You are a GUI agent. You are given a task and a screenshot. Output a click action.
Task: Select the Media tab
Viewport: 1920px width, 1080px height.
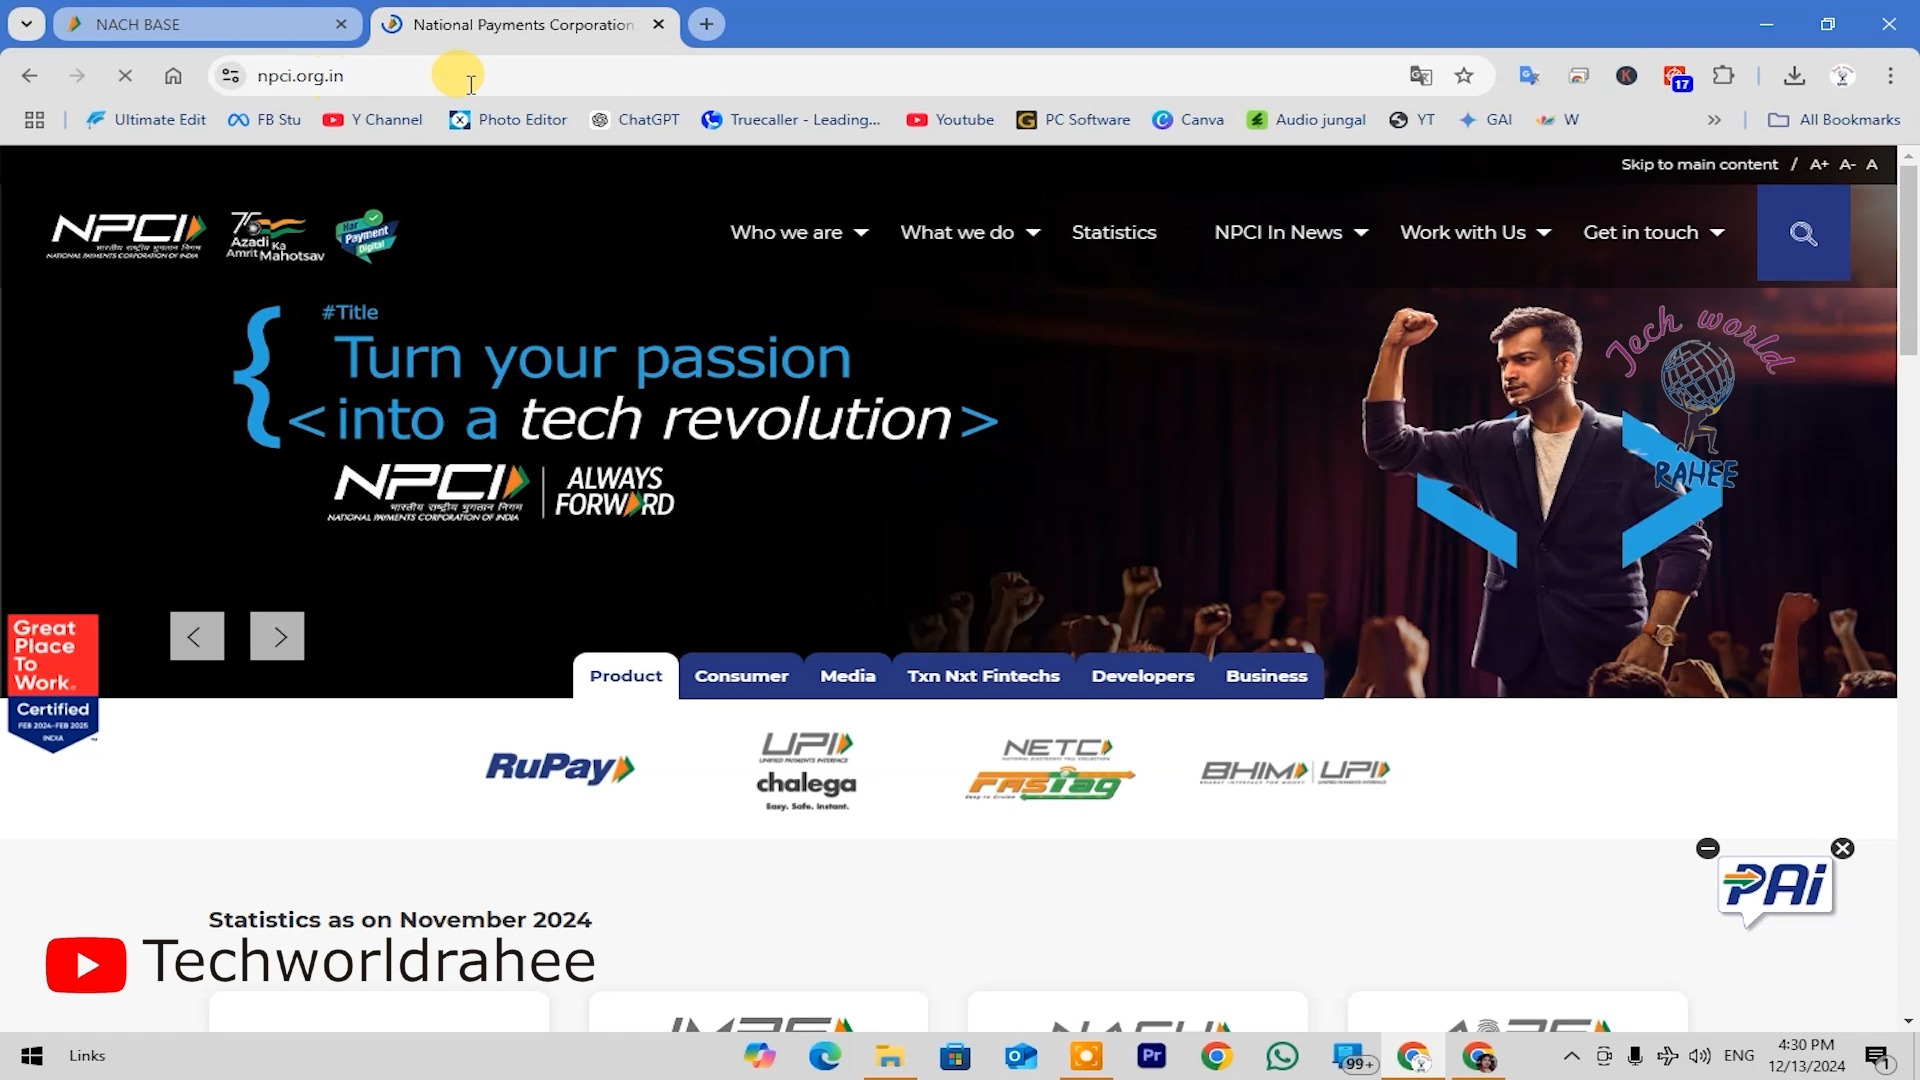coord(848,676)
